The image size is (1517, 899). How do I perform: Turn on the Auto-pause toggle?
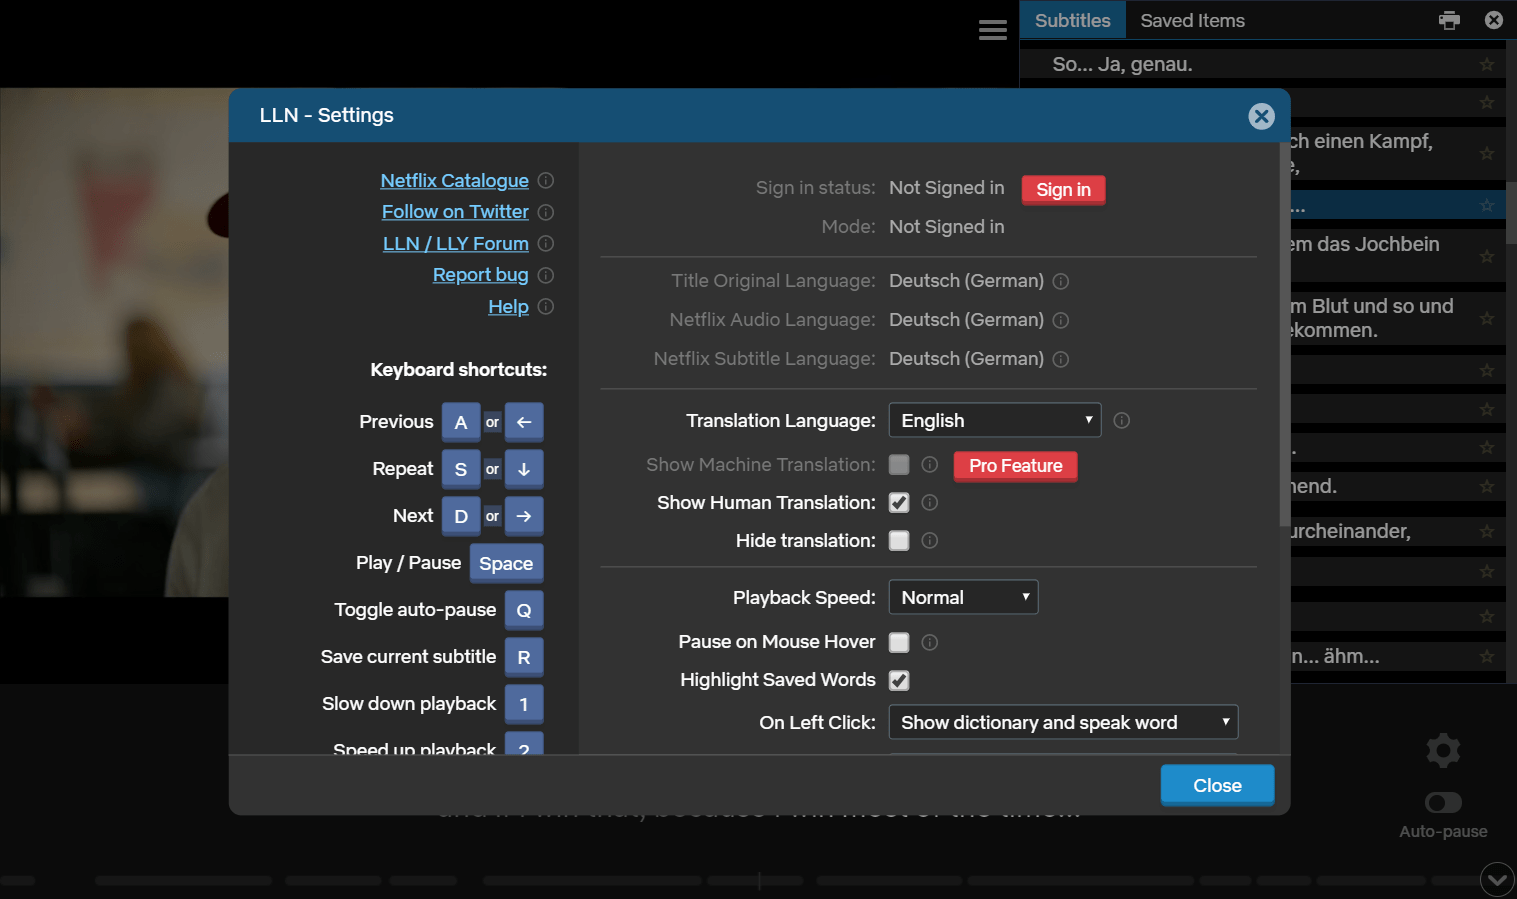coord(1443,803)
